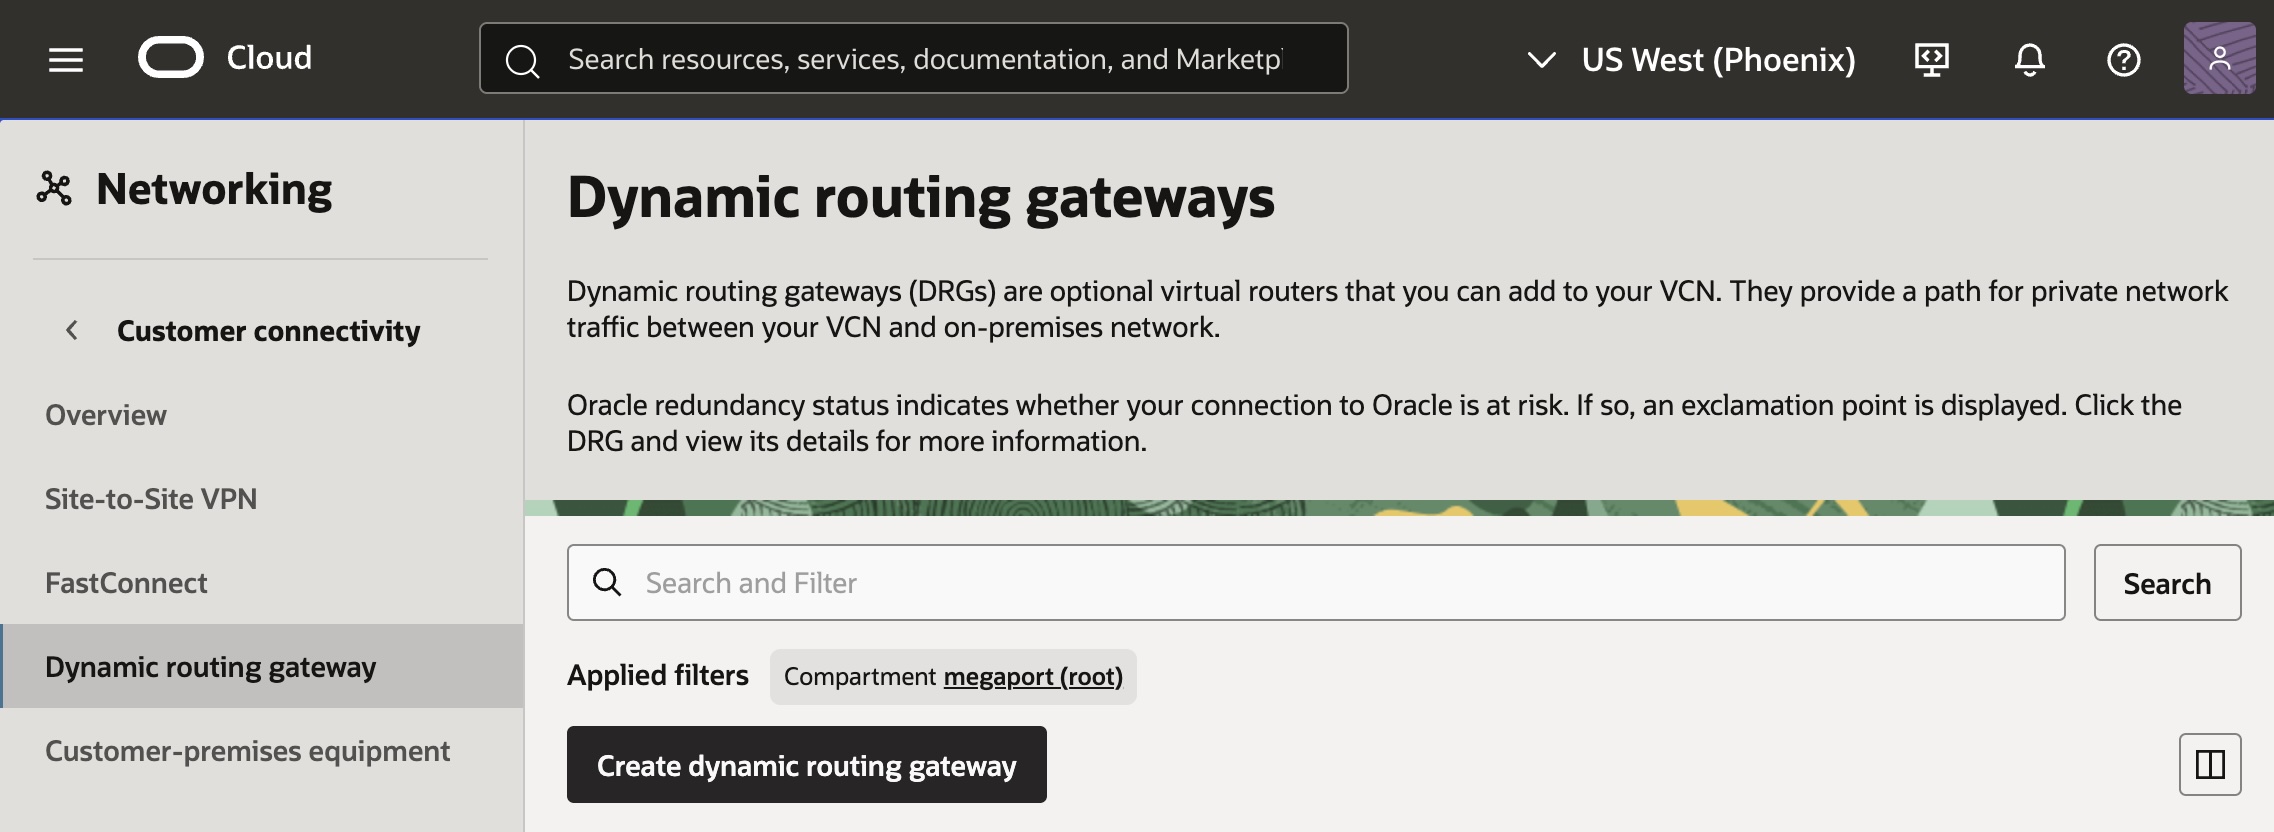Click the Customer connectivity heading
Image resolution: width=2274 pixels, height=832 pixels.
click(x=268, y=331)
